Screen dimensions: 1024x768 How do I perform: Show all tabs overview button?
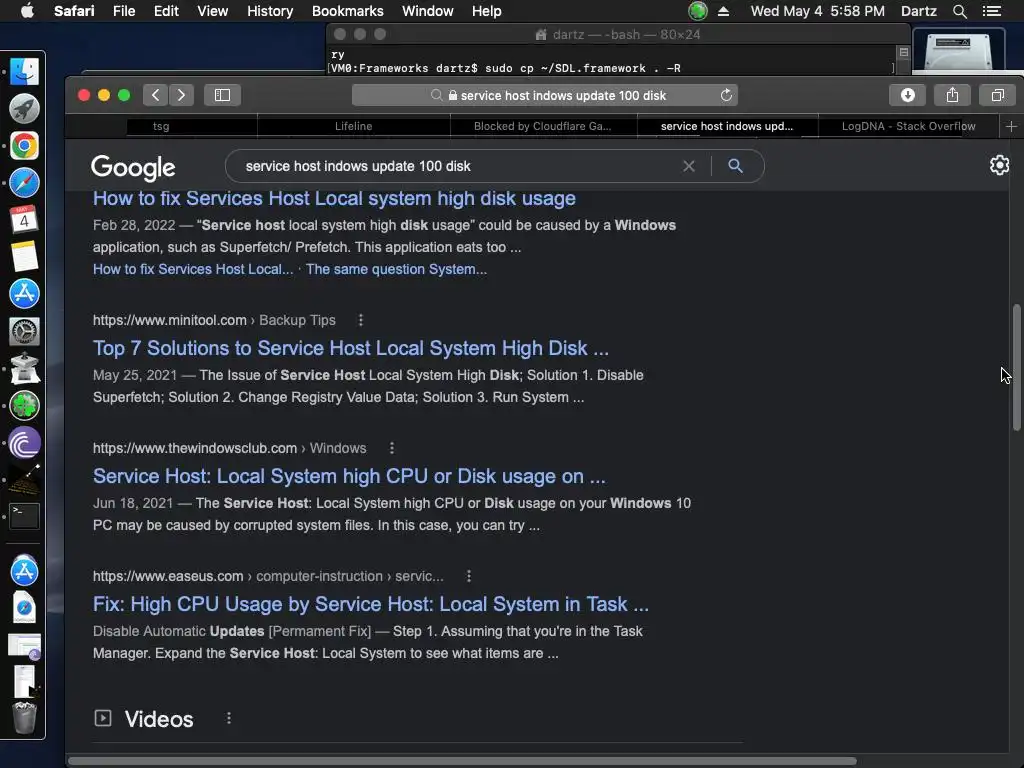click(997, 95)
